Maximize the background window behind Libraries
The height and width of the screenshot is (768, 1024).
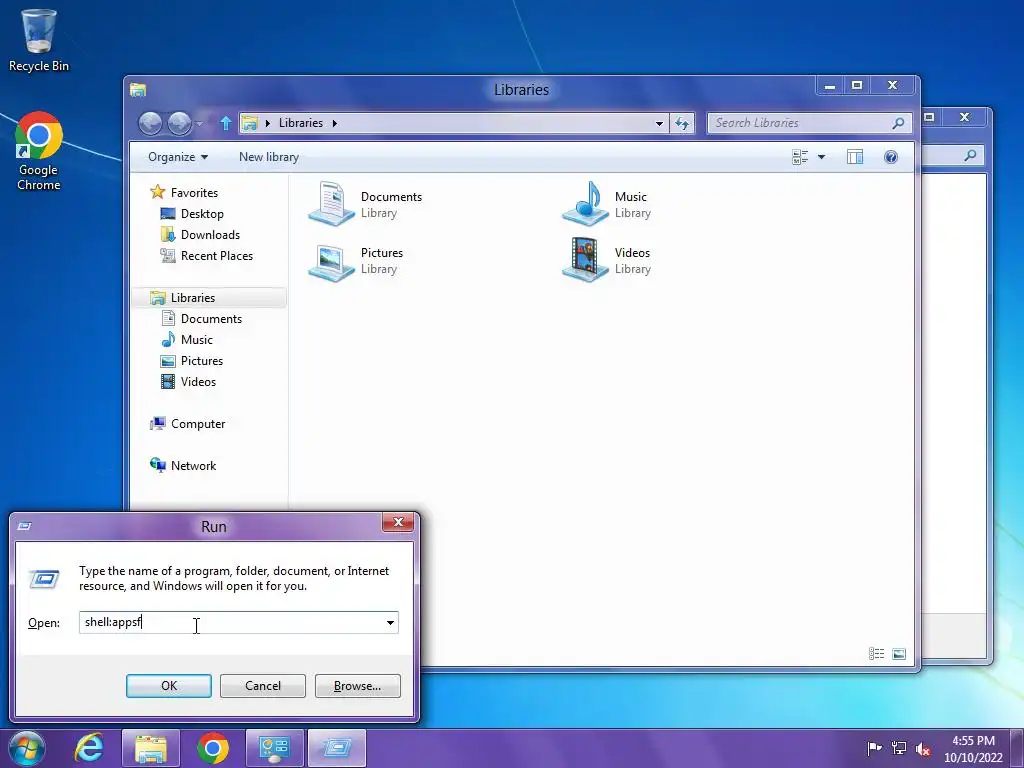coord(929,117)
